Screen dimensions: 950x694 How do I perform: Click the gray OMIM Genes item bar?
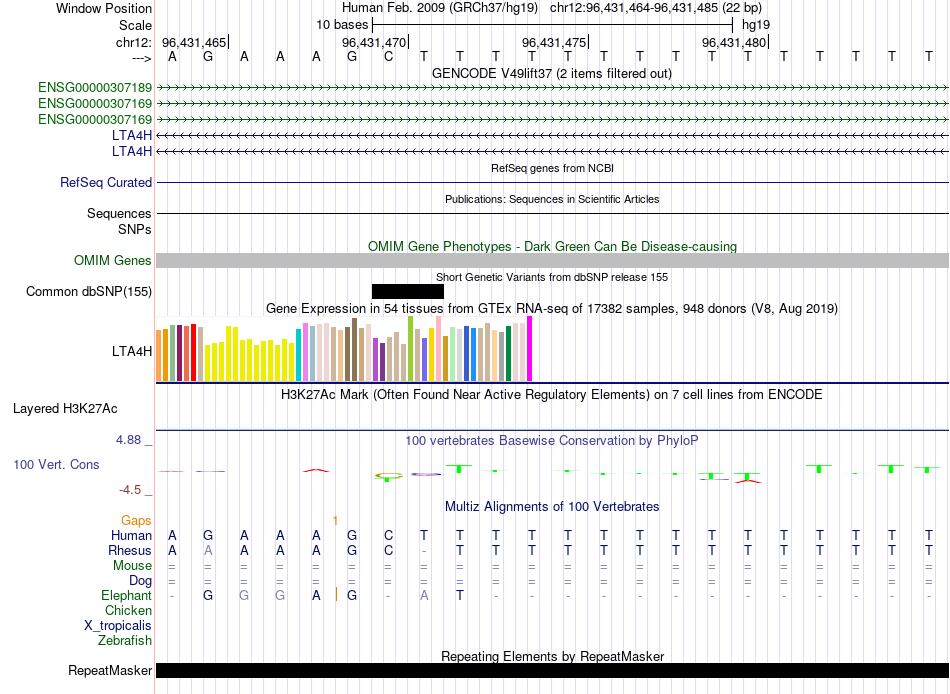[x=553, y=261]
